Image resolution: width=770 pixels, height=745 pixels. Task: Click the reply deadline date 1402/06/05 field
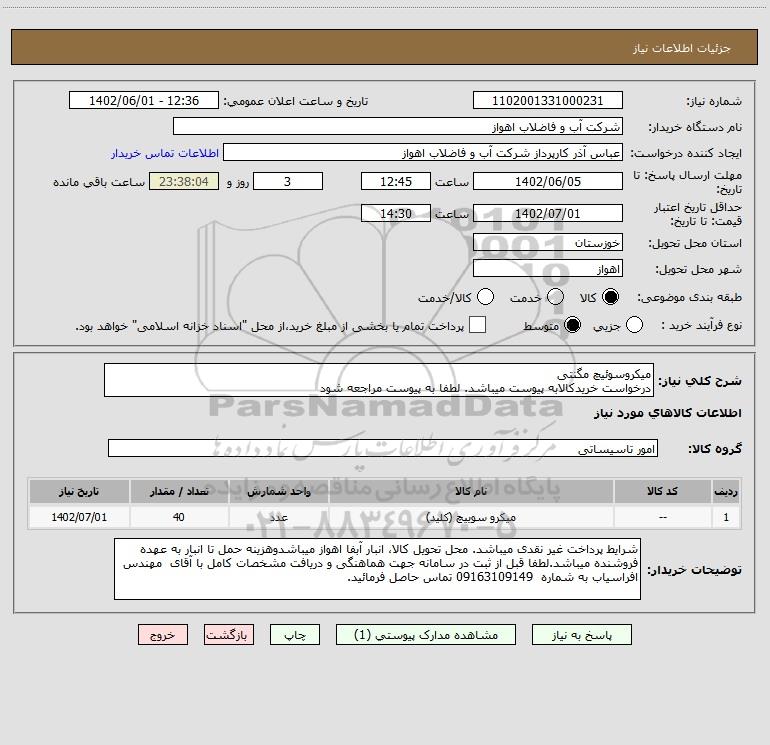(548, 181)
